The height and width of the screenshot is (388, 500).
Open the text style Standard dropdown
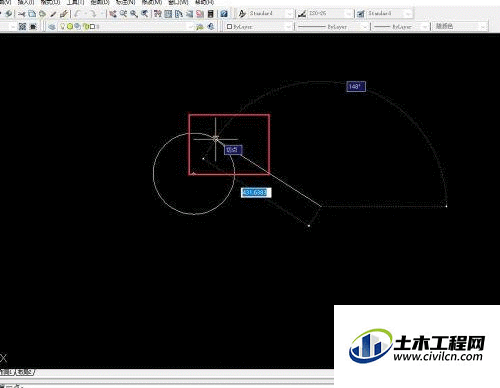pos(271,14)
